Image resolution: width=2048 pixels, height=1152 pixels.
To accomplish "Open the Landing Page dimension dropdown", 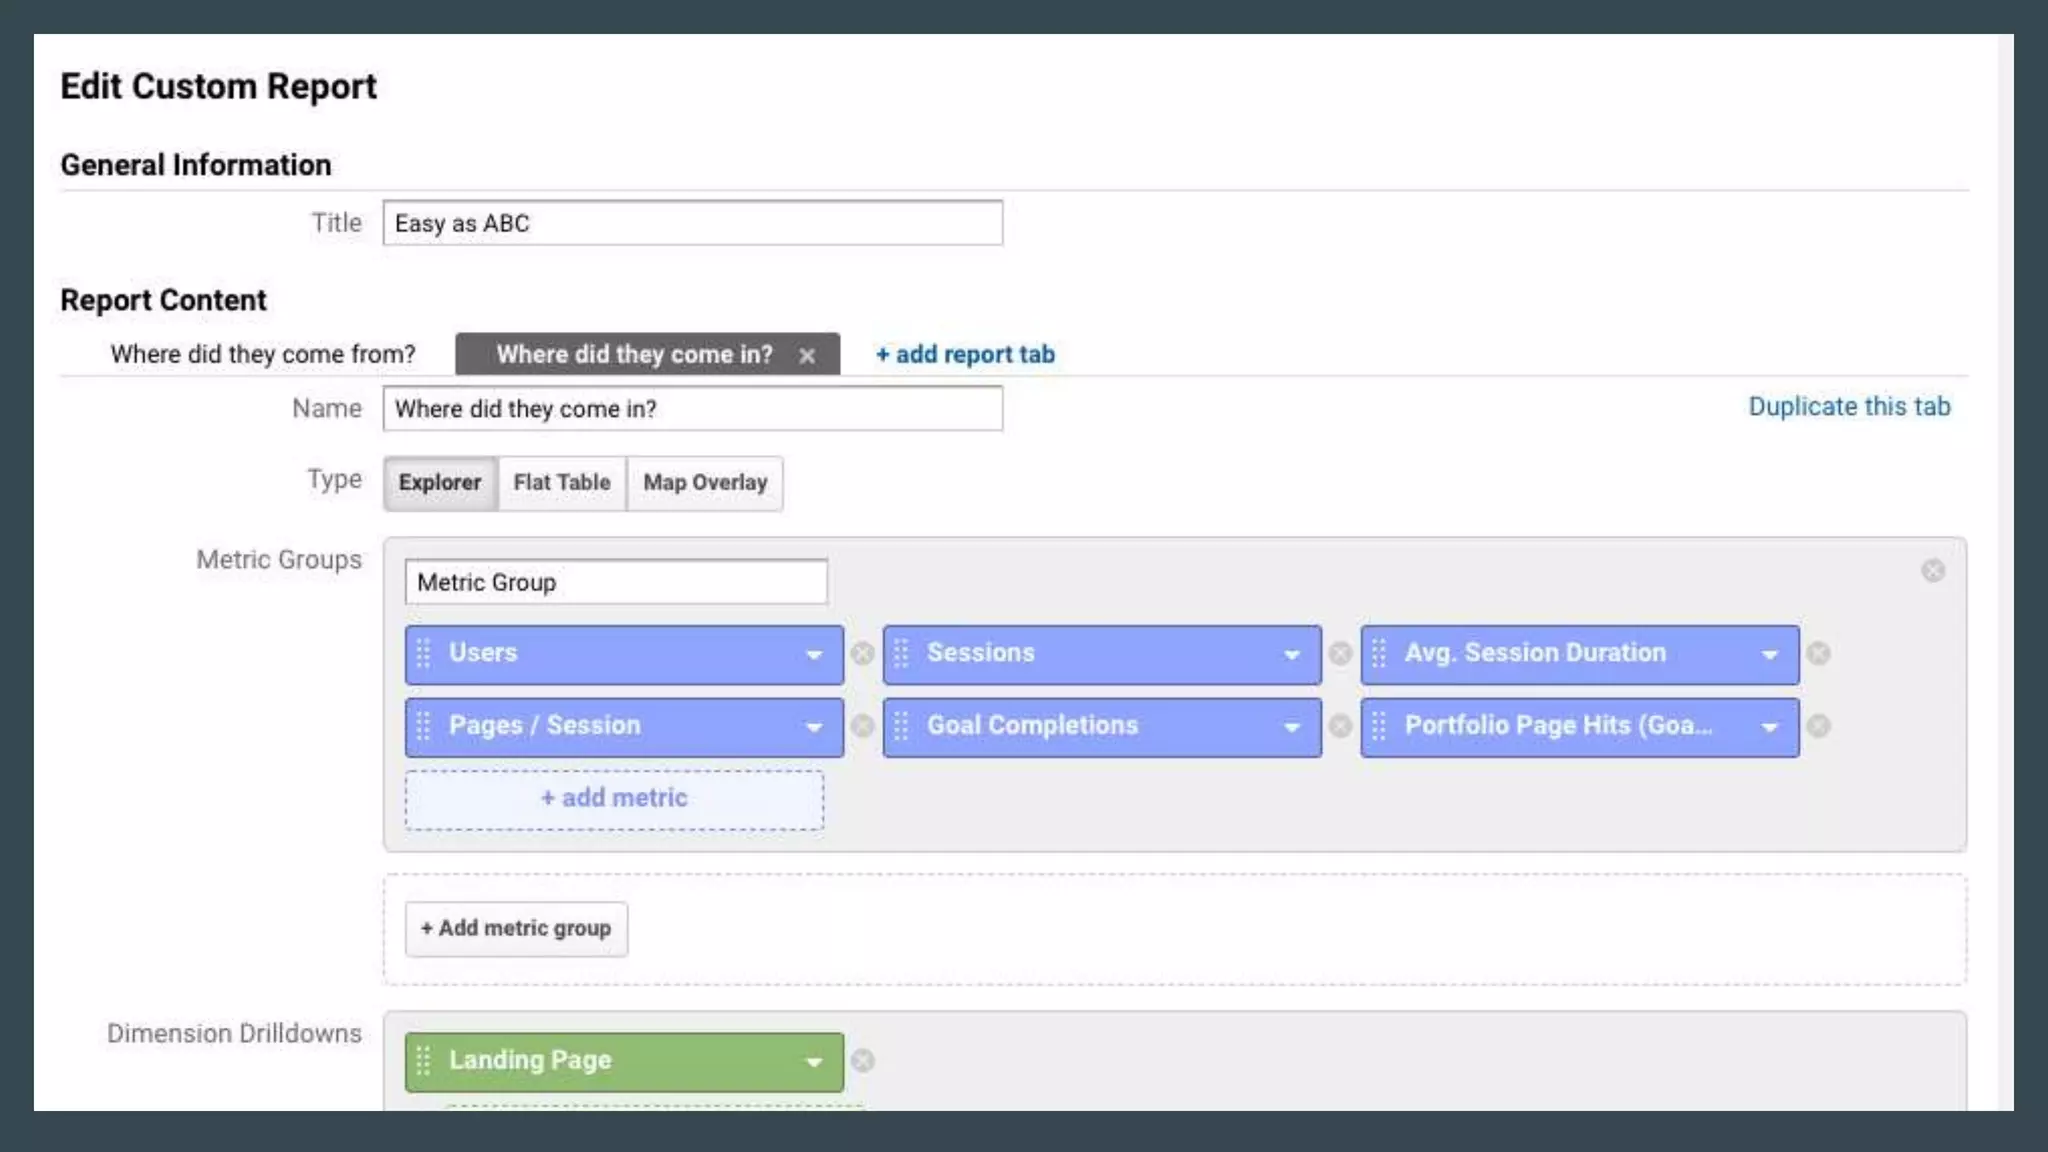I will [x=814, y=1062].
